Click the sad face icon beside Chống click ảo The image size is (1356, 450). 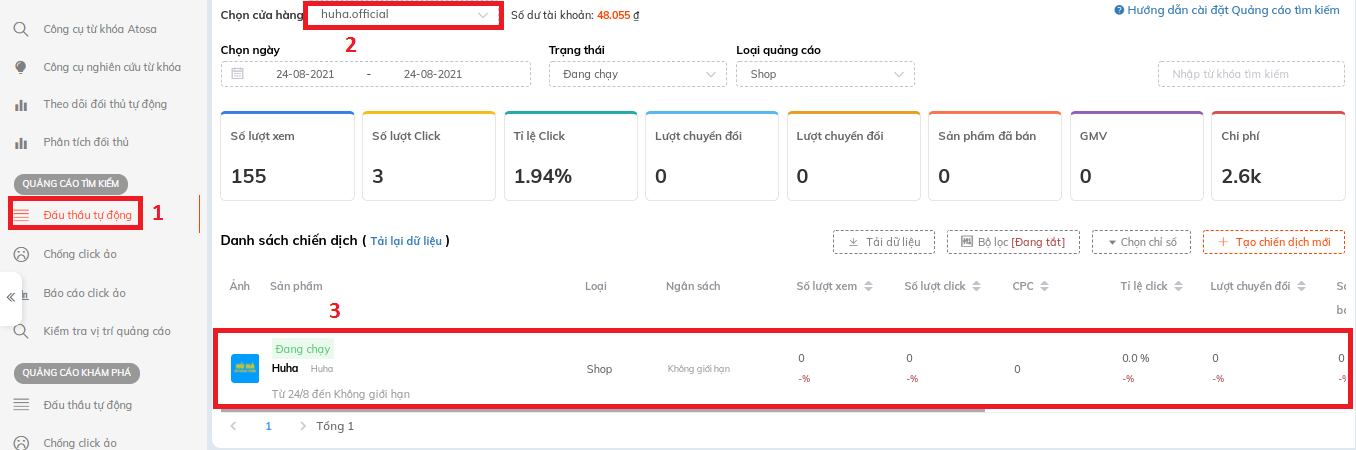tap(20, 254)
